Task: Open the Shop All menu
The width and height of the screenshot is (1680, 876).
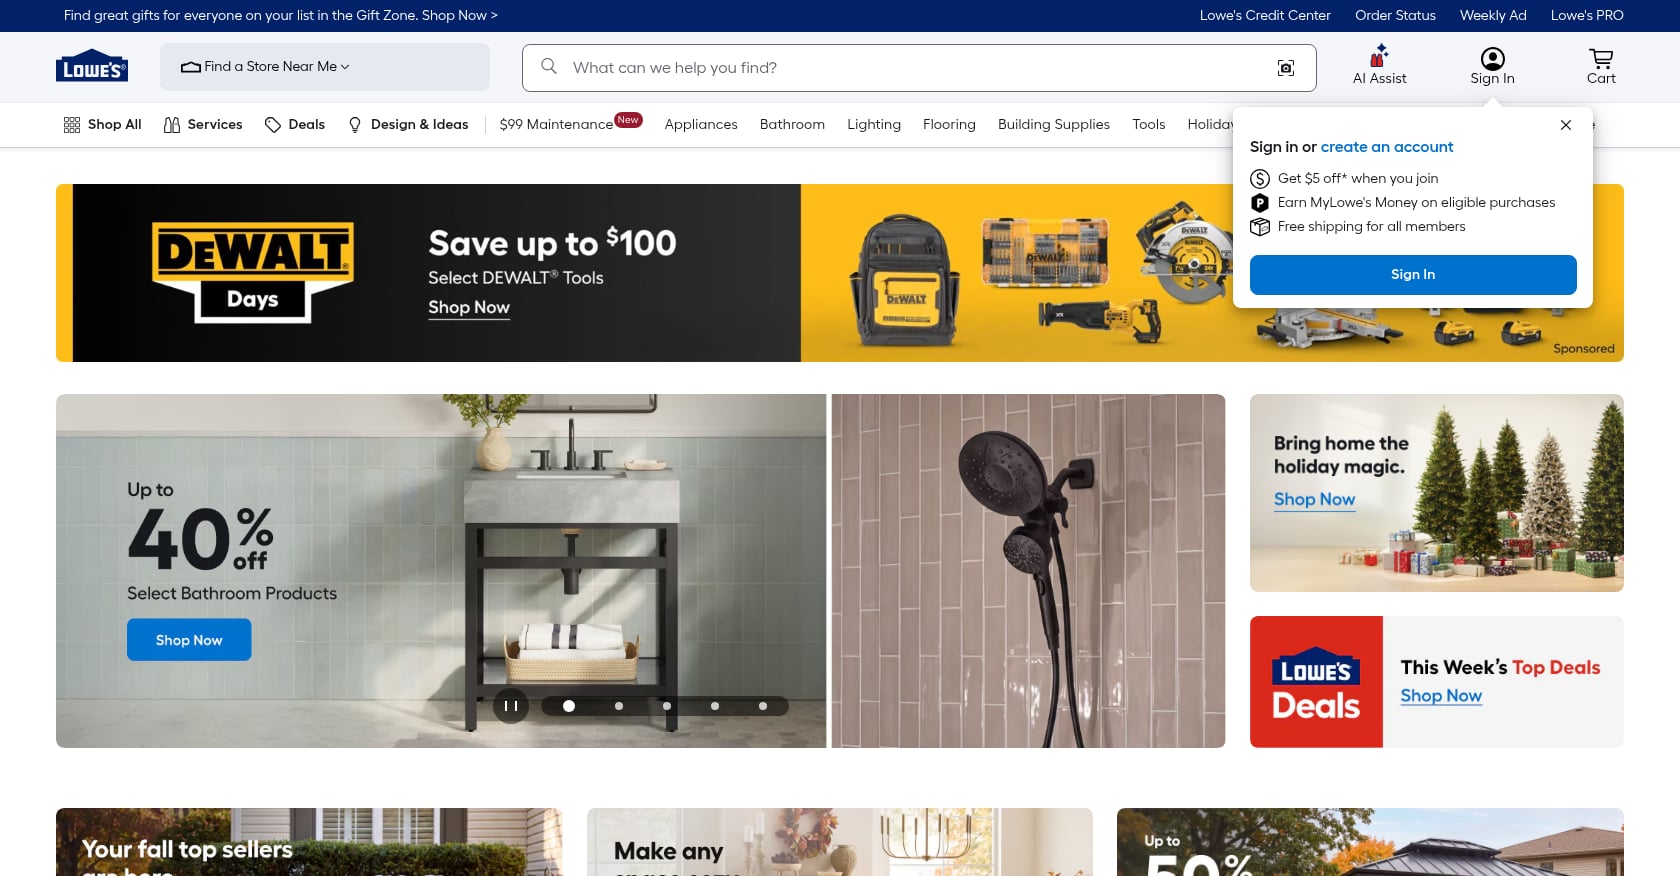Action: [103, 125]
